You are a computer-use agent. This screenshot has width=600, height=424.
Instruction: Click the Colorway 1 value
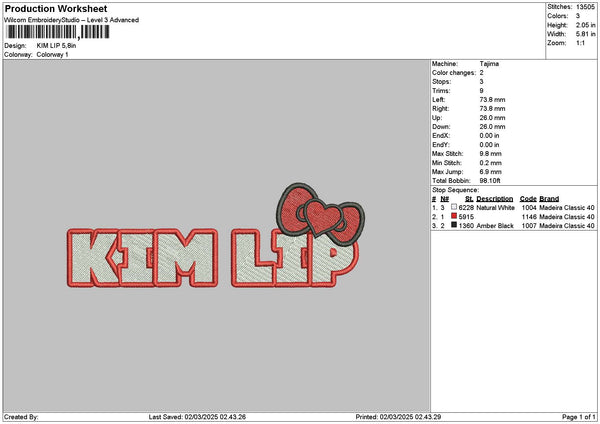[x=52, y=55]
